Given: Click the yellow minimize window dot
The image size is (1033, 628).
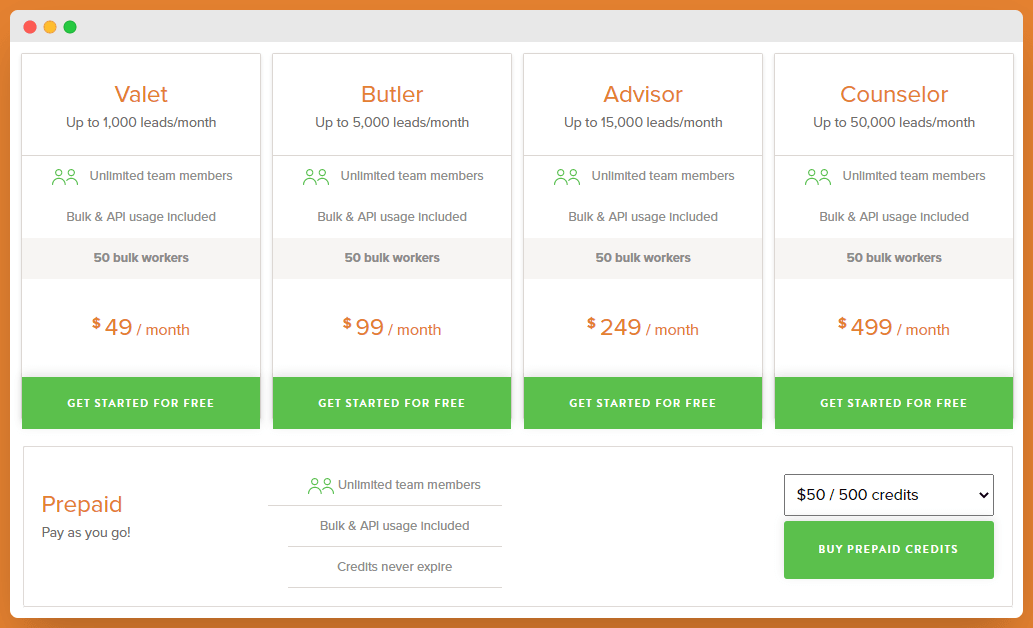Looking at the screenshot, I should point(50,27).
